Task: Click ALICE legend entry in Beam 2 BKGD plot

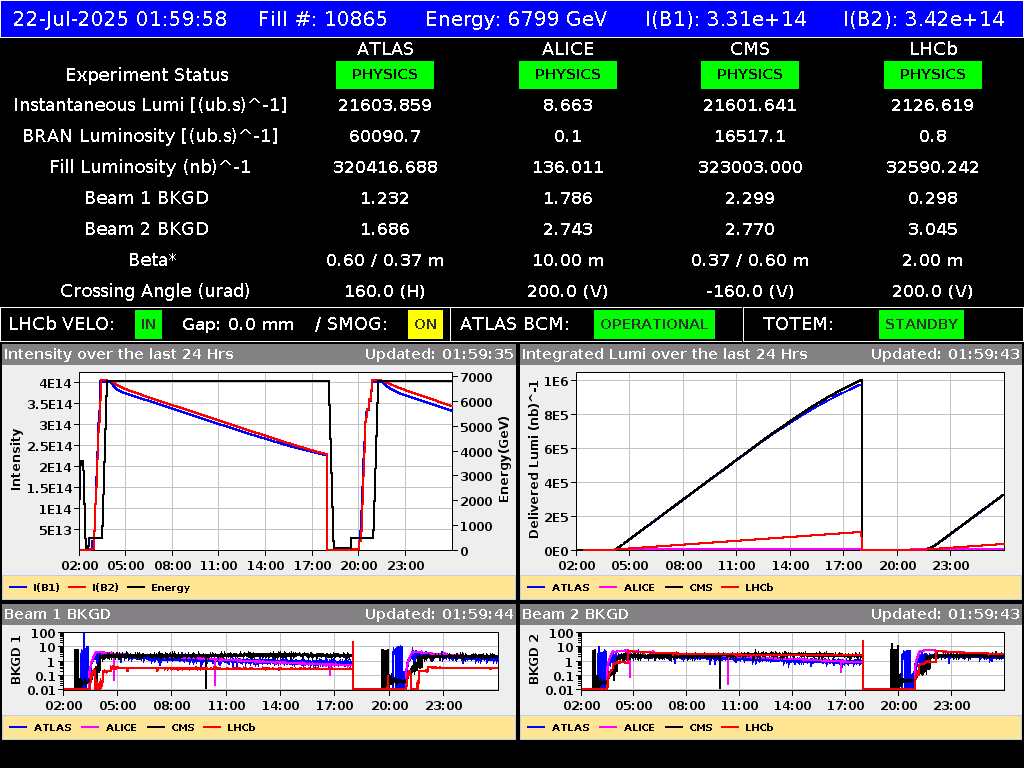Action: 627,728
